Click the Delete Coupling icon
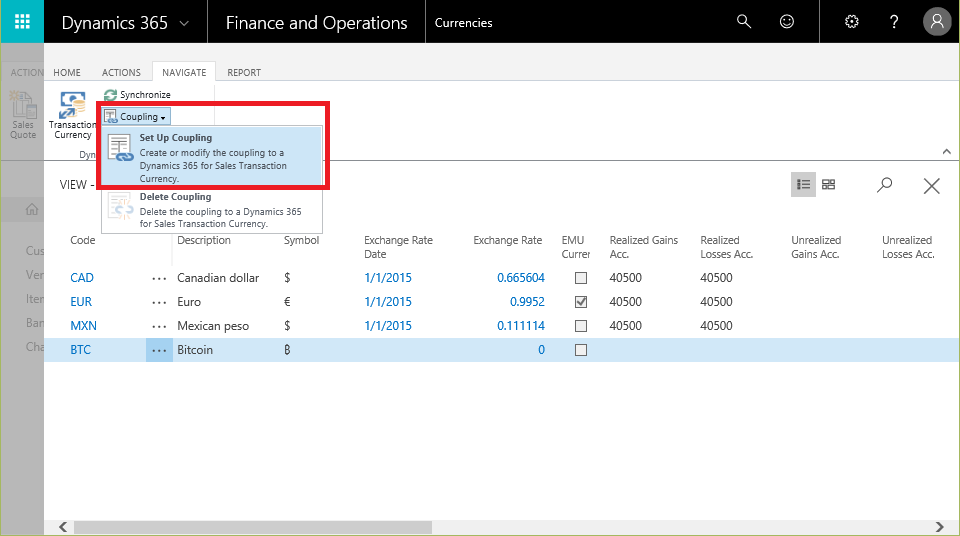 click(120, 206)
